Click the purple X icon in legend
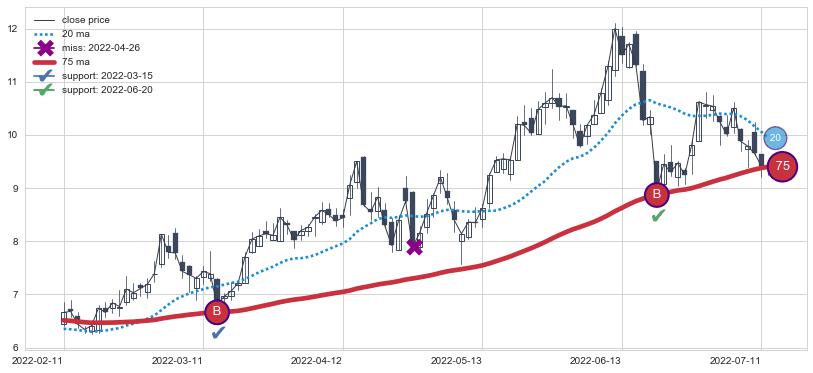The image size is (813, 373). [x=45, y=48]
